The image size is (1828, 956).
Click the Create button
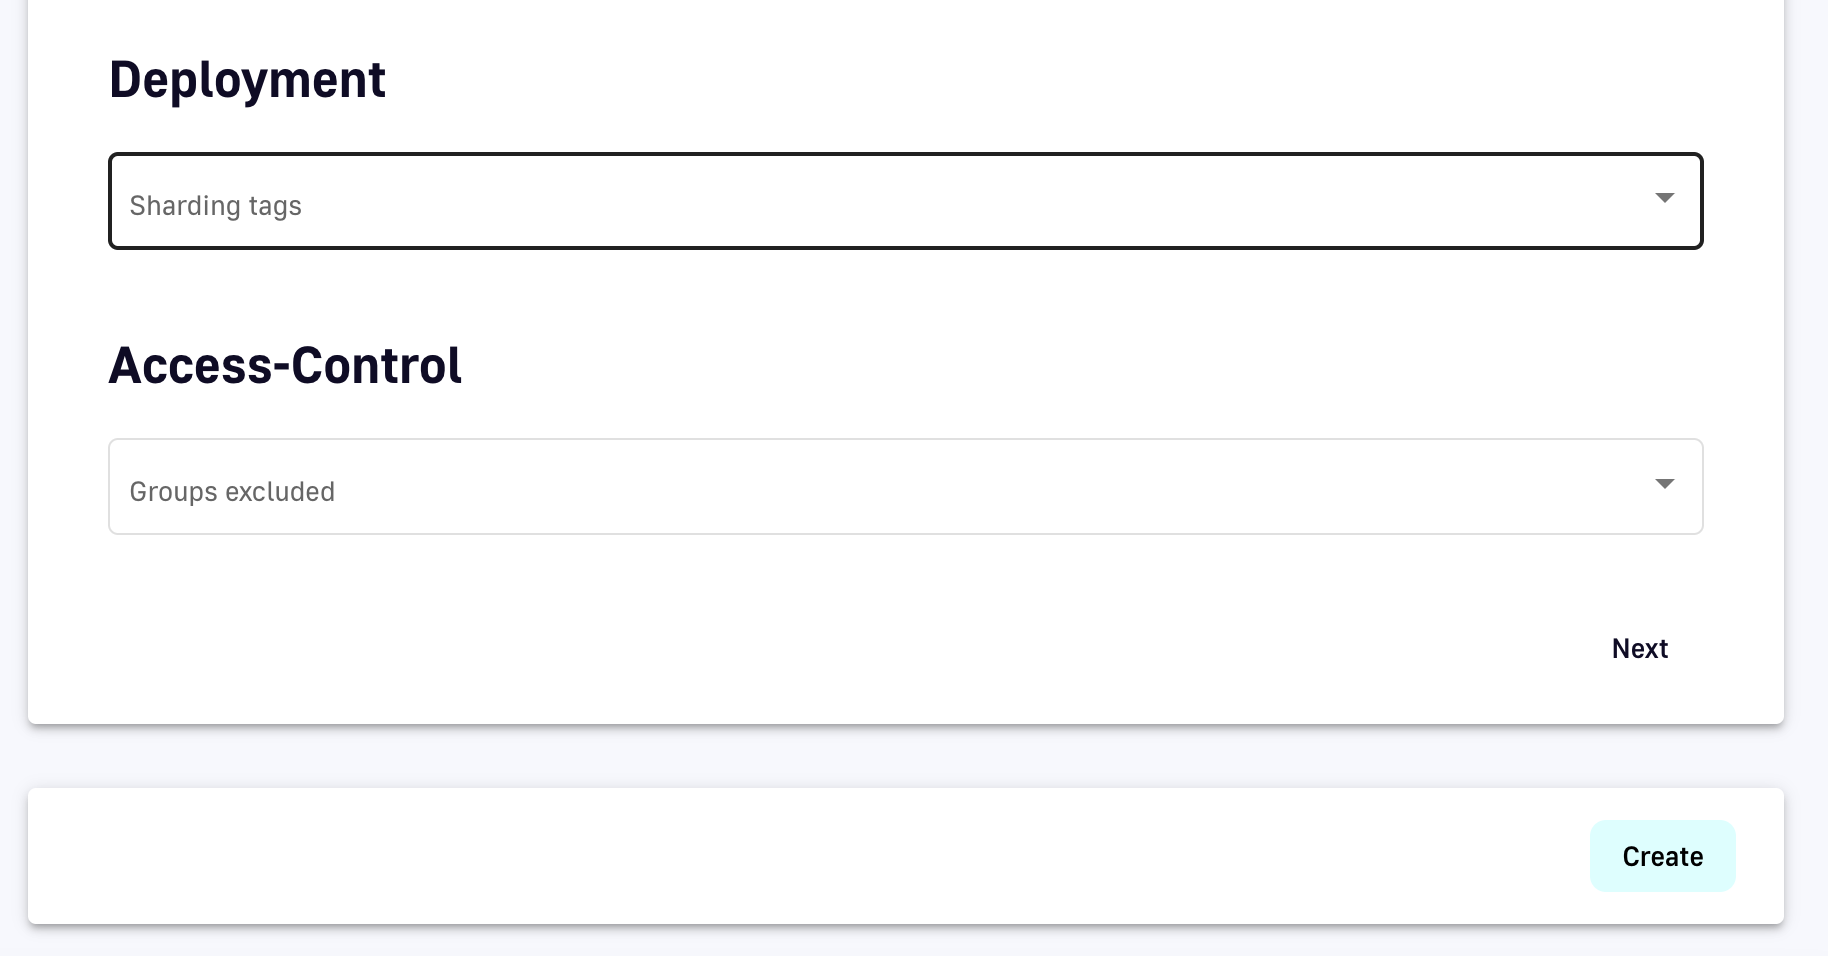(1662, 856)
